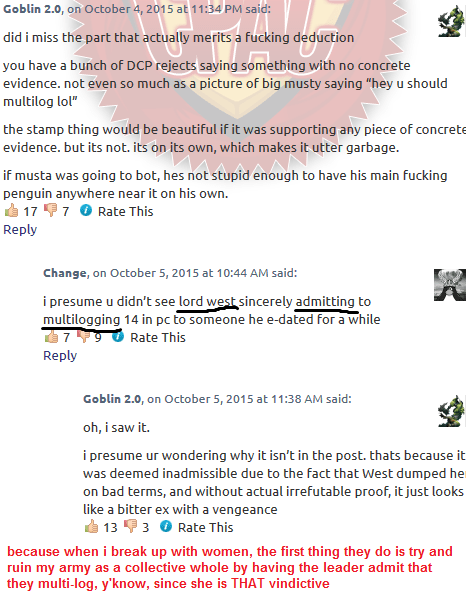The width and height of the screenshot is (466, 607).
Task: Click Goblin 2.0's avatar on top comment
Action: coord(452,21)
